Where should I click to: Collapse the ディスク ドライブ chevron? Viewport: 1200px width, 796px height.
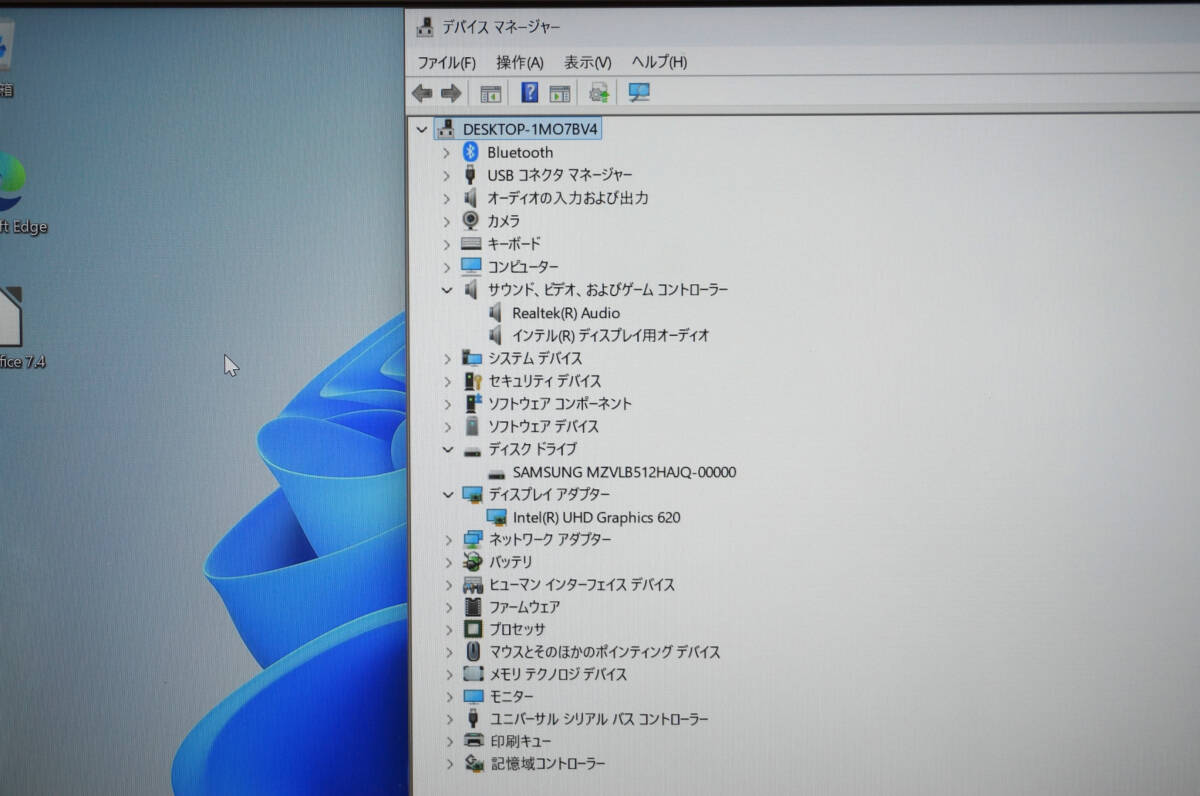coord(447,450)
